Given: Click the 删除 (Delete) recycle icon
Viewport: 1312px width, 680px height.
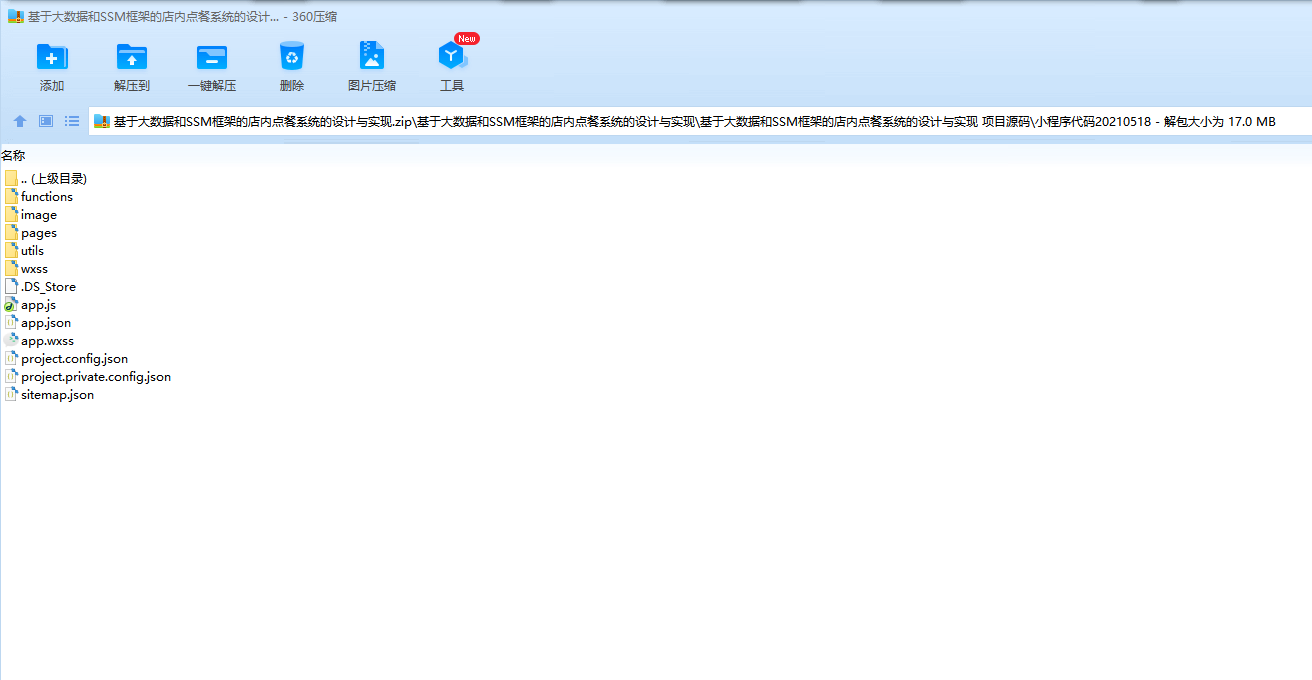Looking at the screenshot, I should click(292, 57).
